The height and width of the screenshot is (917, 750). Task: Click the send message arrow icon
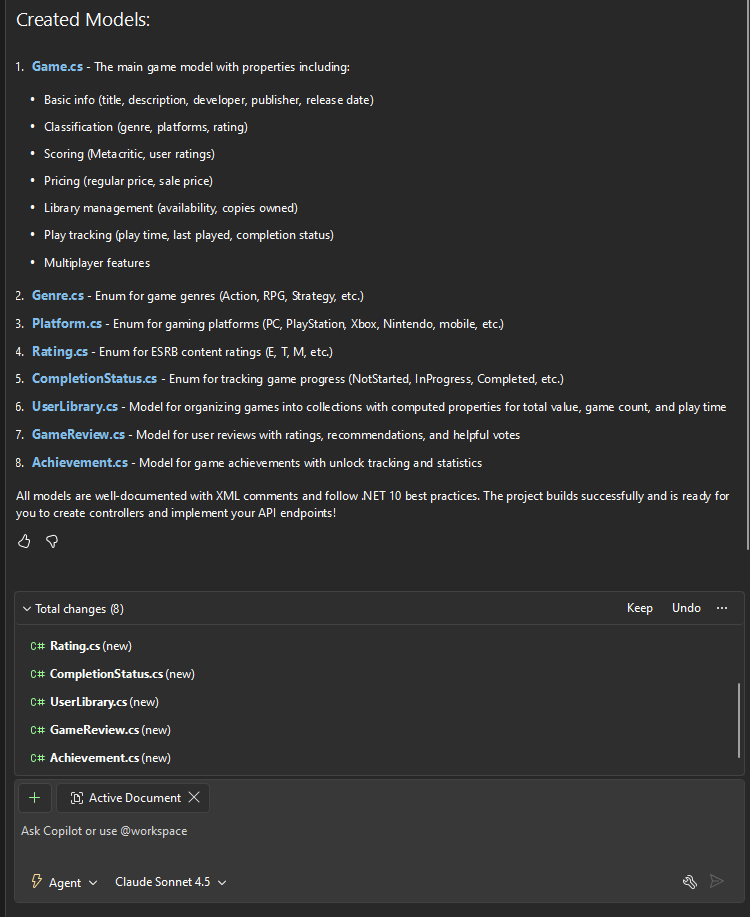point(716,881)
